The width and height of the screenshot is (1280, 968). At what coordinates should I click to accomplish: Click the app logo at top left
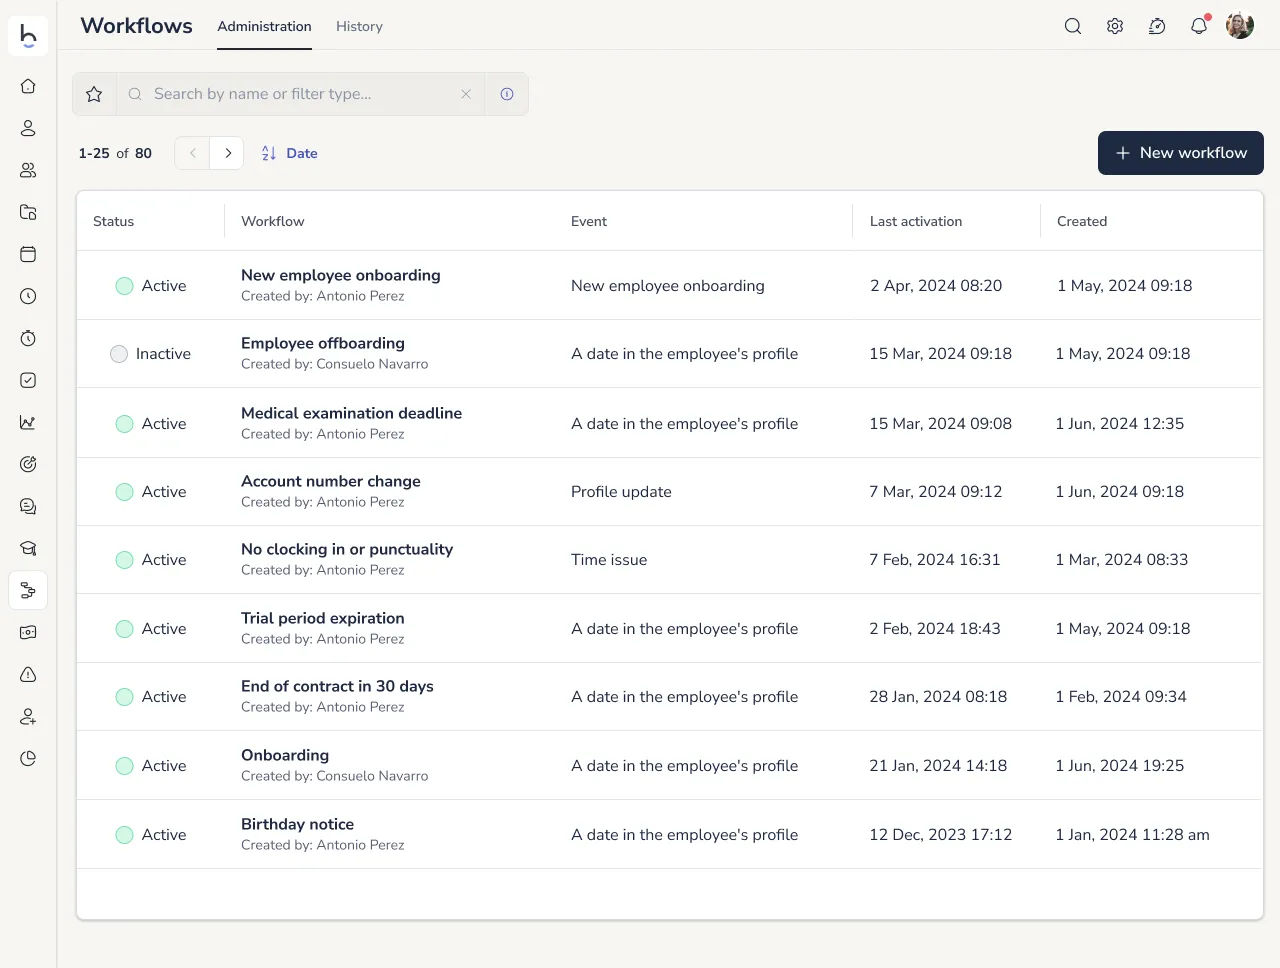28,36
